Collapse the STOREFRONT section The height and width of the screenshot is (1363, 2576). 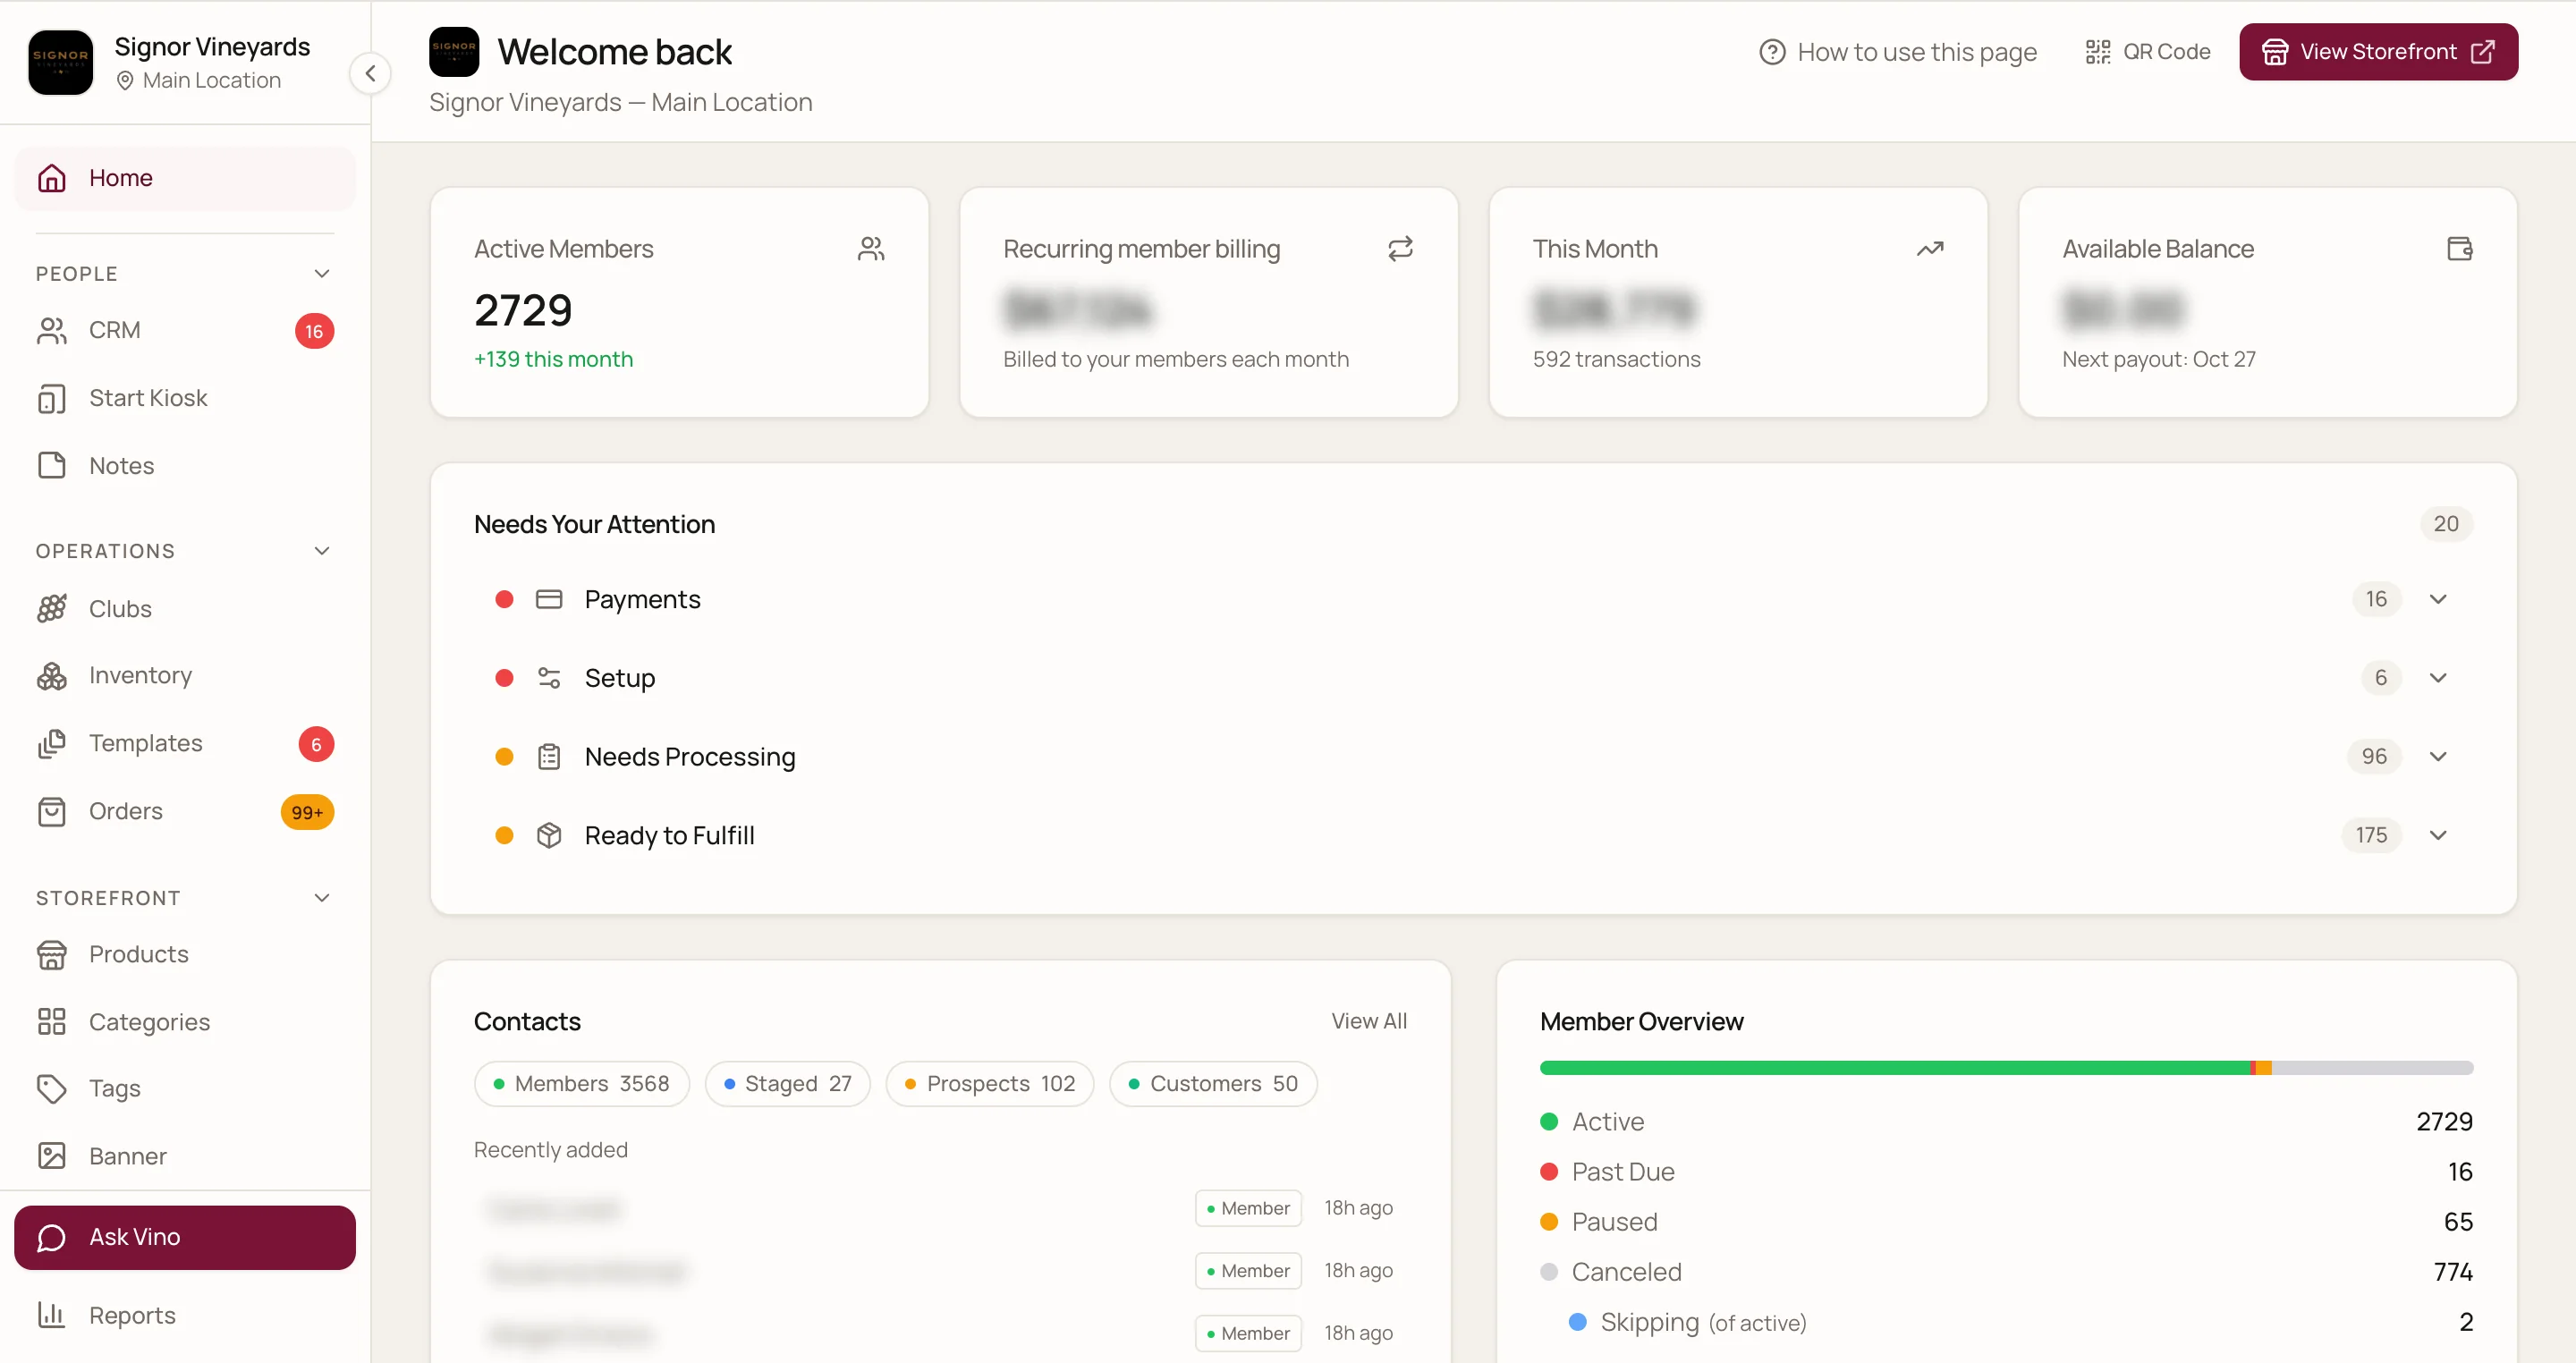tap(322, 898)
